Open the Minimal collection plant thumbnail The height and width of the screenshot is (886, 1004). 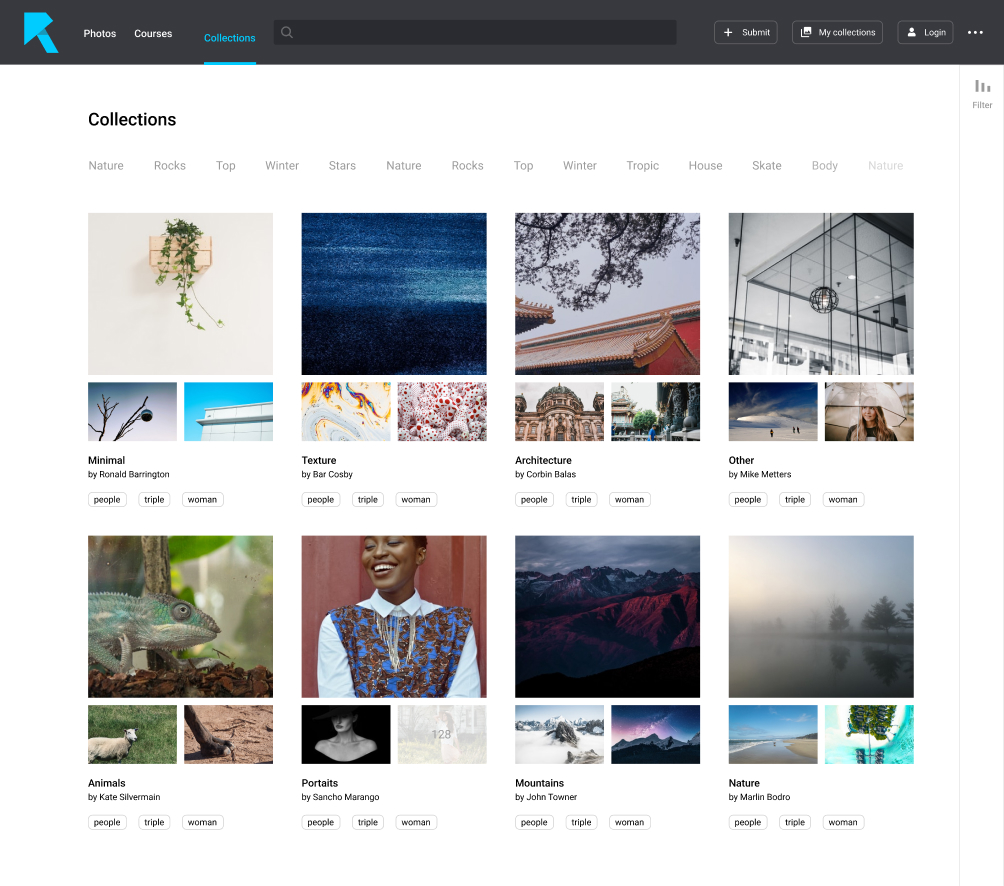tap(180, 293)
